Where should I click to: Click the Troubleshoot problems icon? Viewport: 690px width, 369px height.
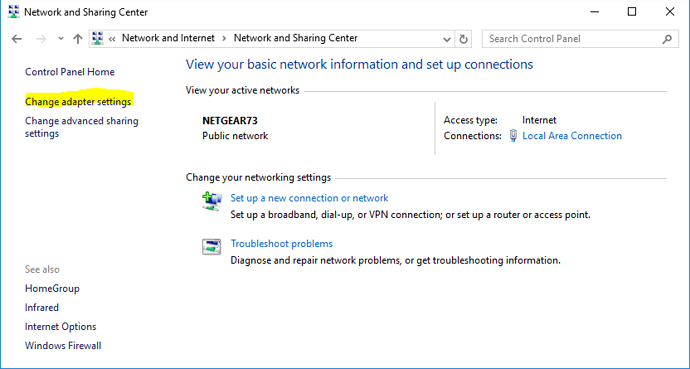(x=212, y=247)
